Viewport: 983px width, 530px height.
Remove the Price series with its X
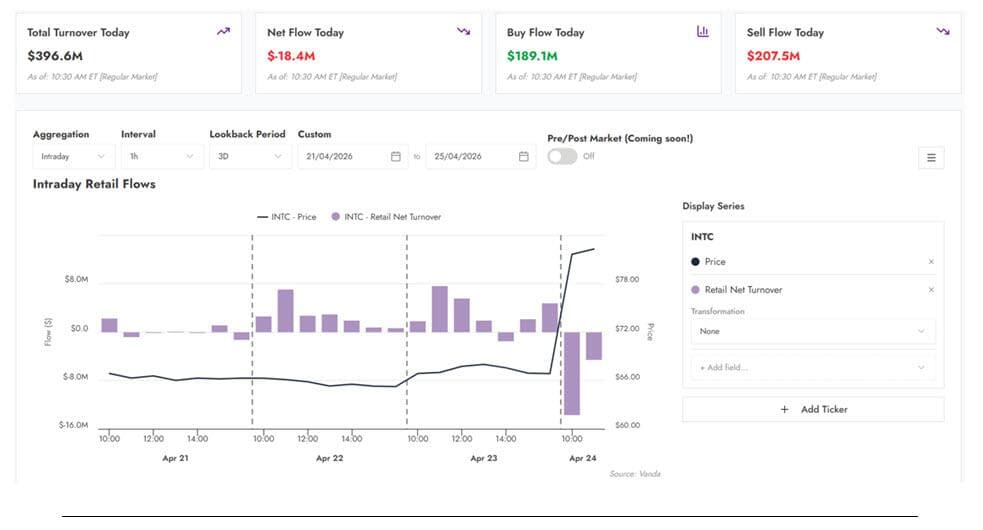tap(931, 262)
